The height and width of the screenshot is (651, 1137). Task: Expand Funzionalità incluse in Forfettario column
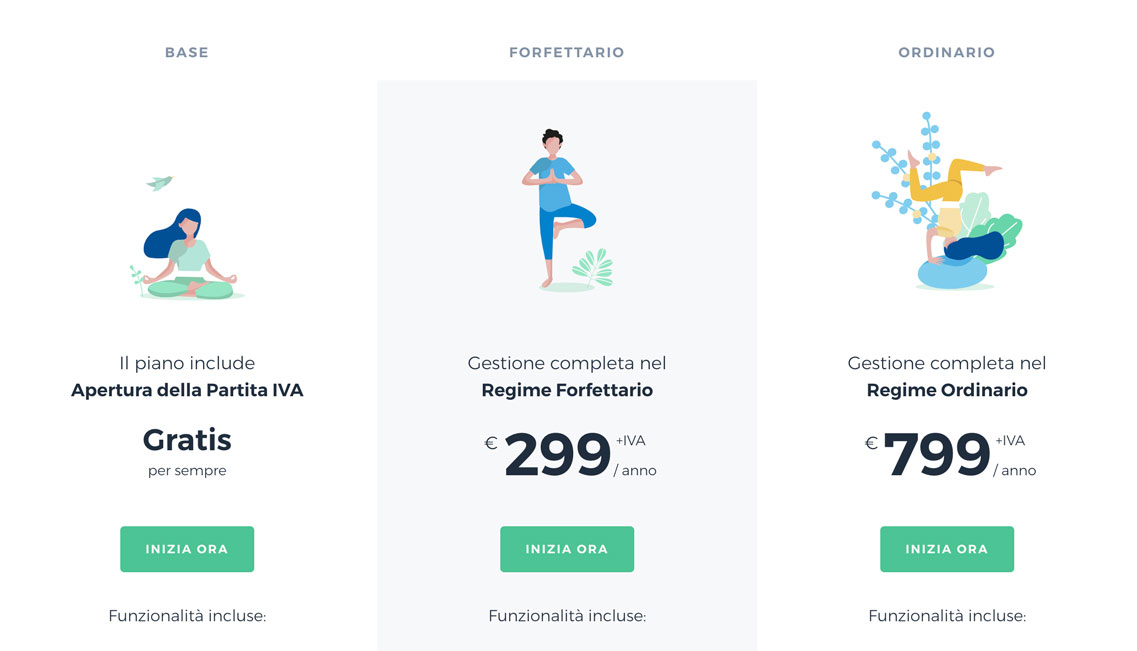click(567, 616)
